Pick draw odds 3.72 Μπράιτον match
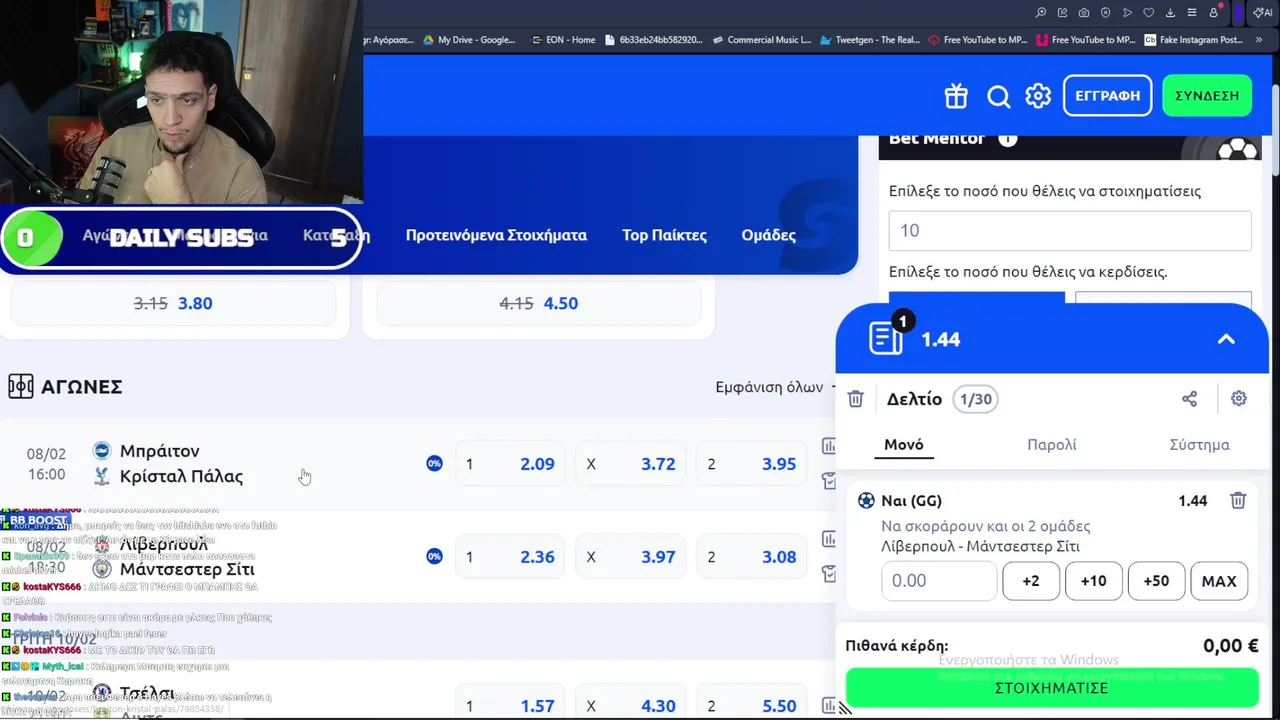The height and width of the screenshot is (720, 1280). (x=632, y=464)
